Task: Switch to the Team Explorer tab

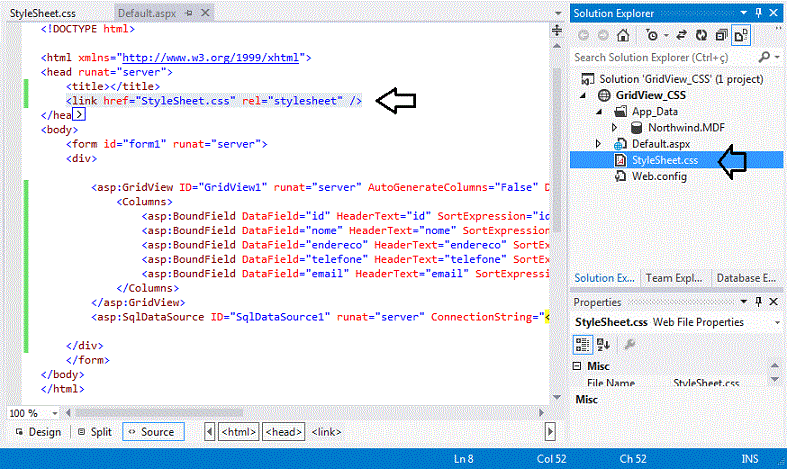Action: (674, 278)
